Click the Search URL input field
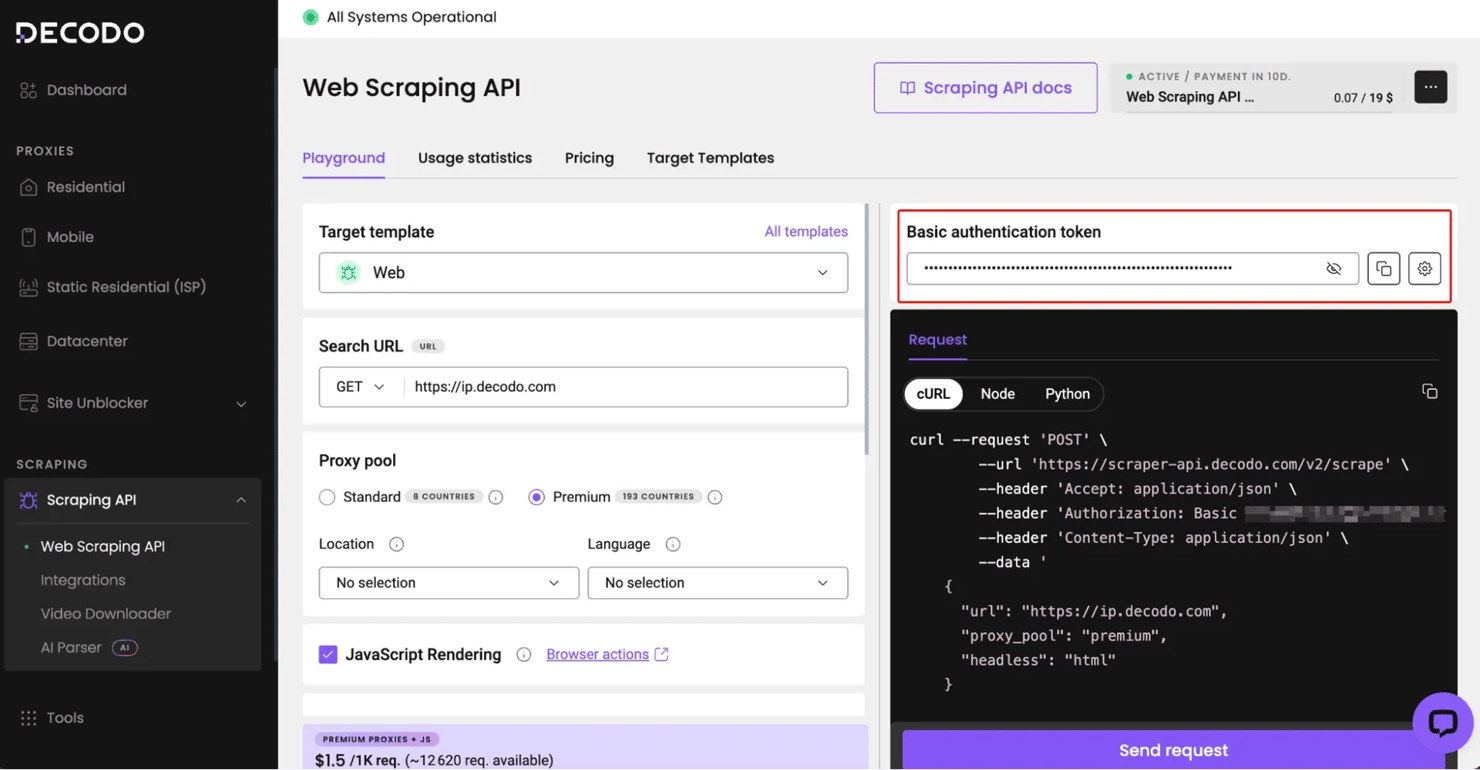This screenshot has width=1480, height=770. click(625, 387)
